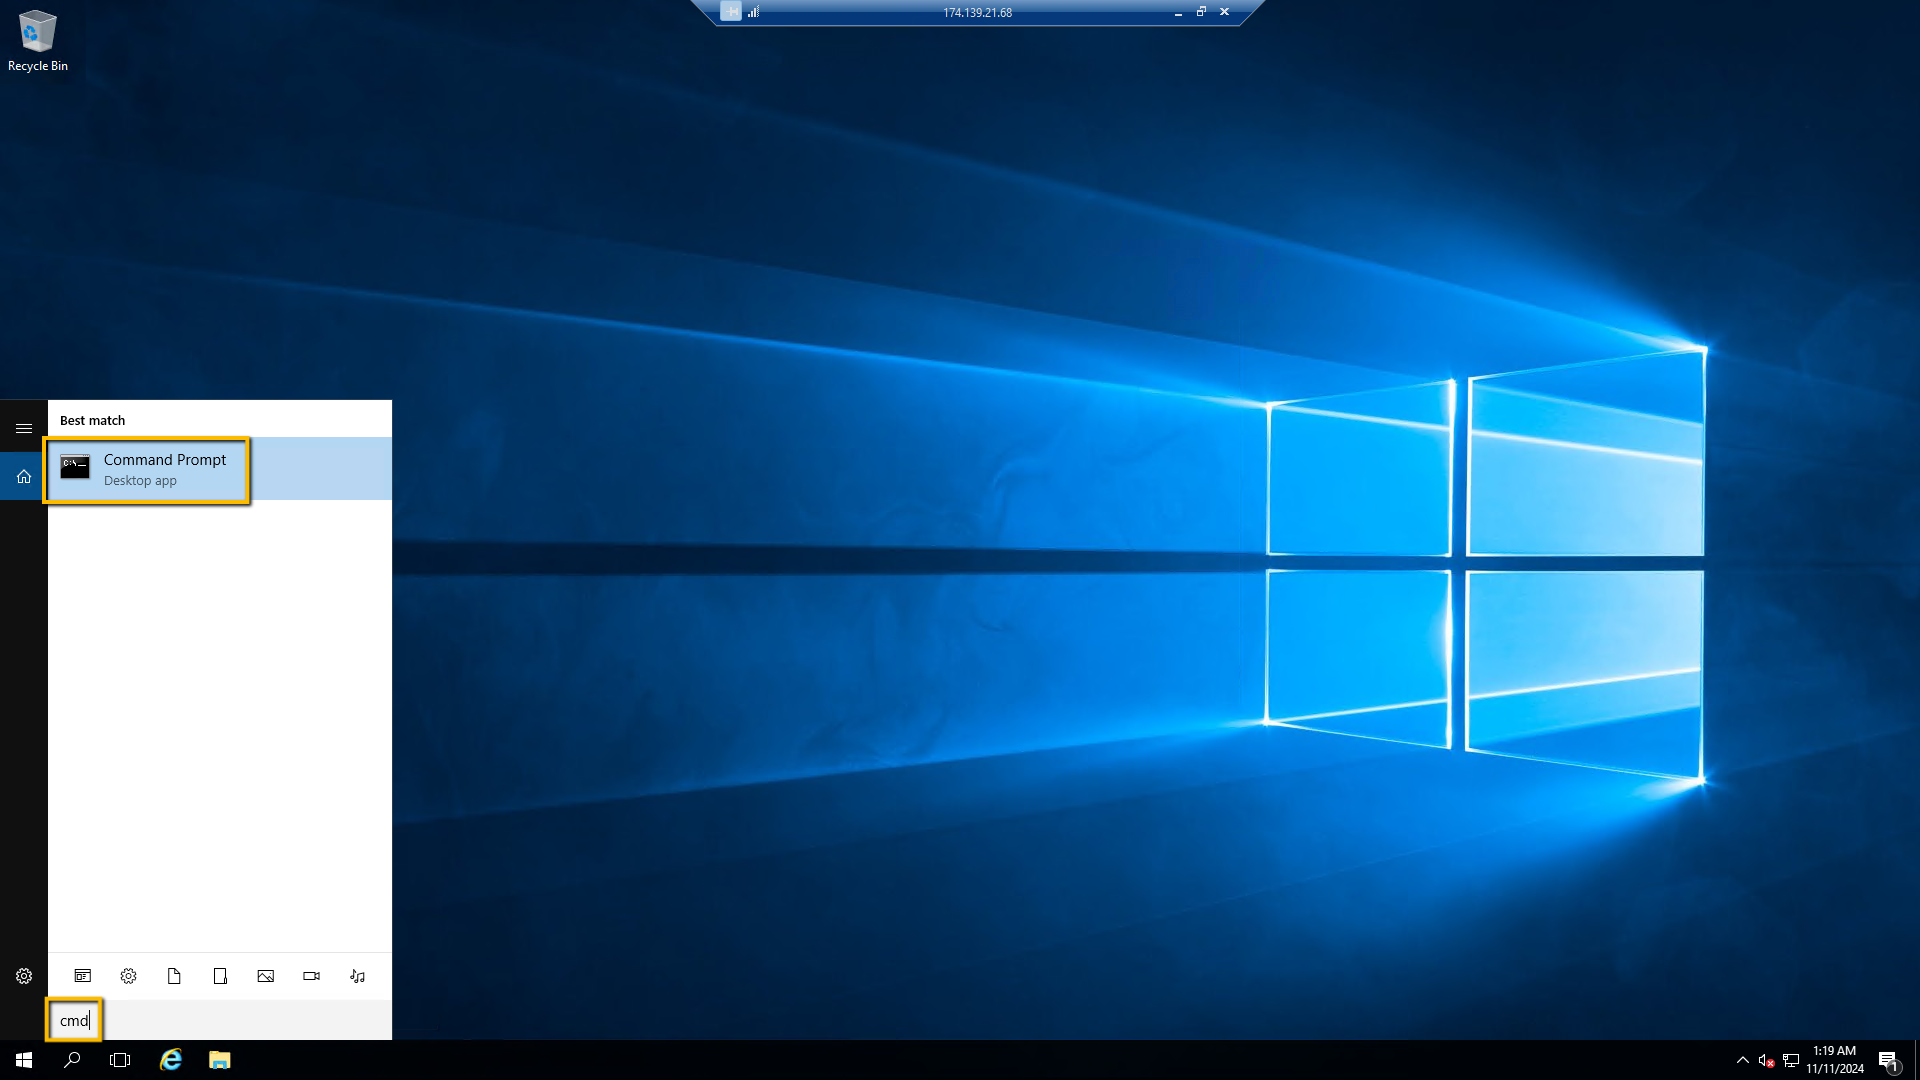Filter search results by Photos
Screen dimensions: 1920x1080
[x=265, y=976]
